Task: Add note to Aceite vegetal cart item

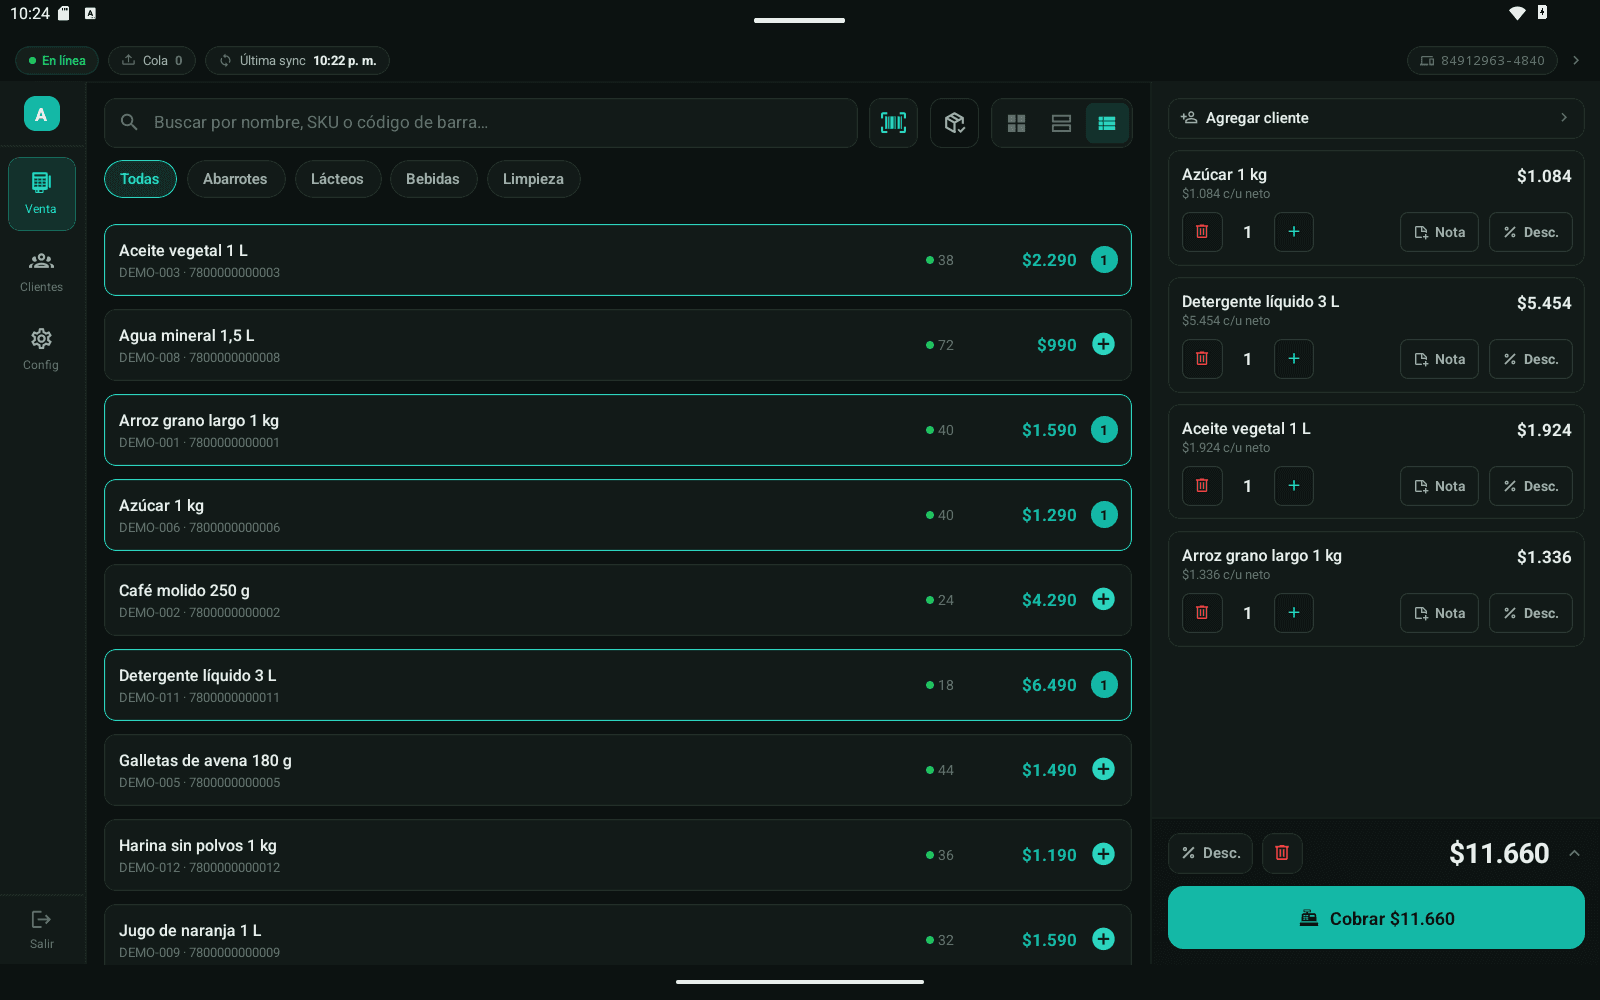Action: (x=1439, y=486)
